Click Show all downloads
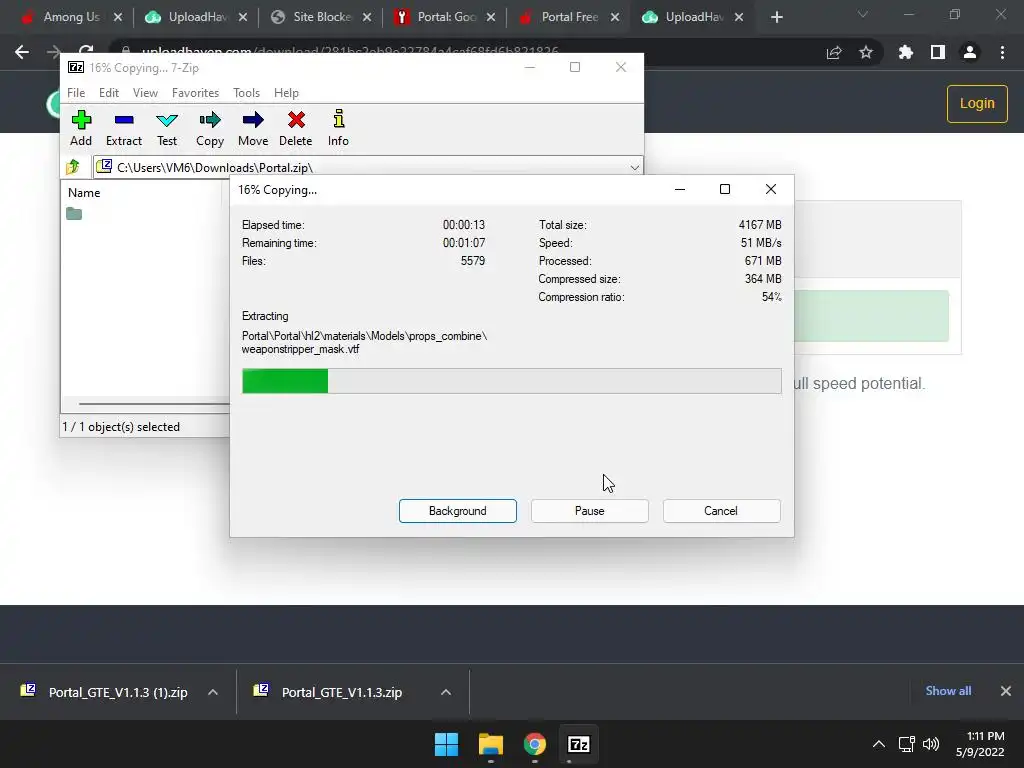Screen dimensions: 1024x768 coord(948,691)
